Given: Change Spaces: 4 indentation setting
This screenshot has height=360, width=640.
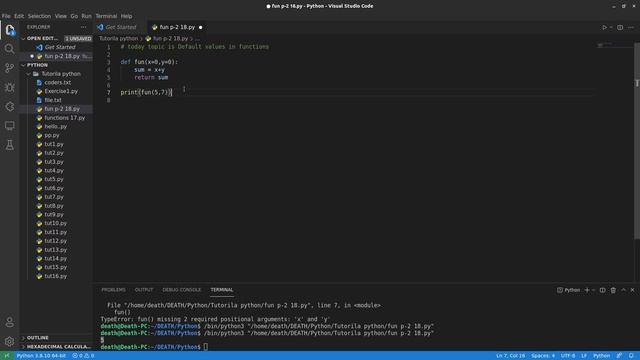Looking at the screenshot, I should (x=543, y=356).
